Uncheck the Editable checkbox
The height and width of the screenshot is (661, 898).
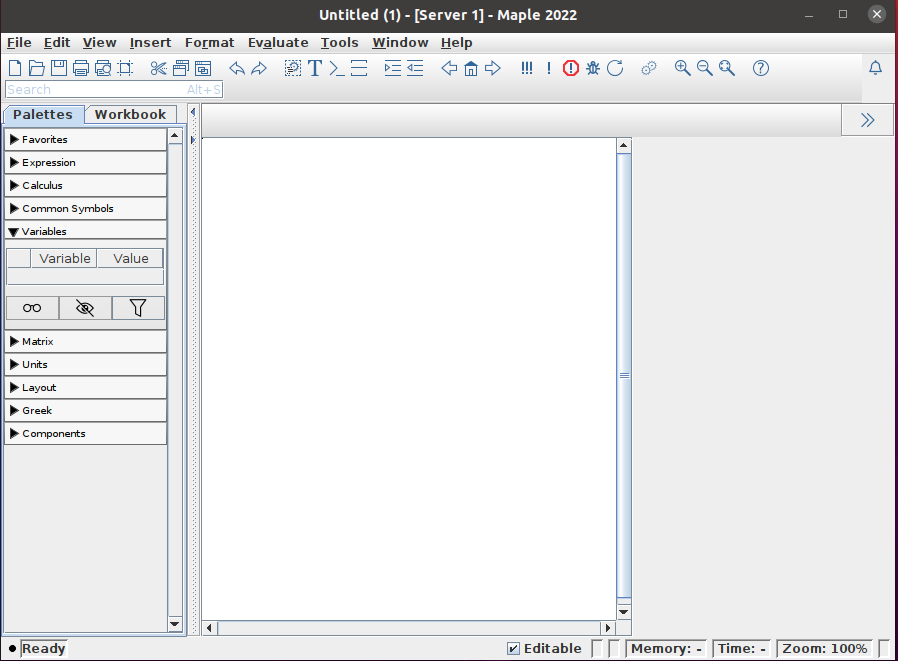pyautogui.click(x=513, y=648)
